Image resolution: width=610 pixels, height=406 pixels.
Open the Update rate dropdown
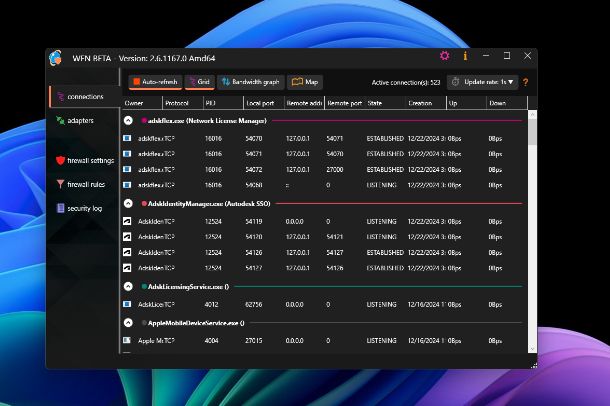(482, 82)
